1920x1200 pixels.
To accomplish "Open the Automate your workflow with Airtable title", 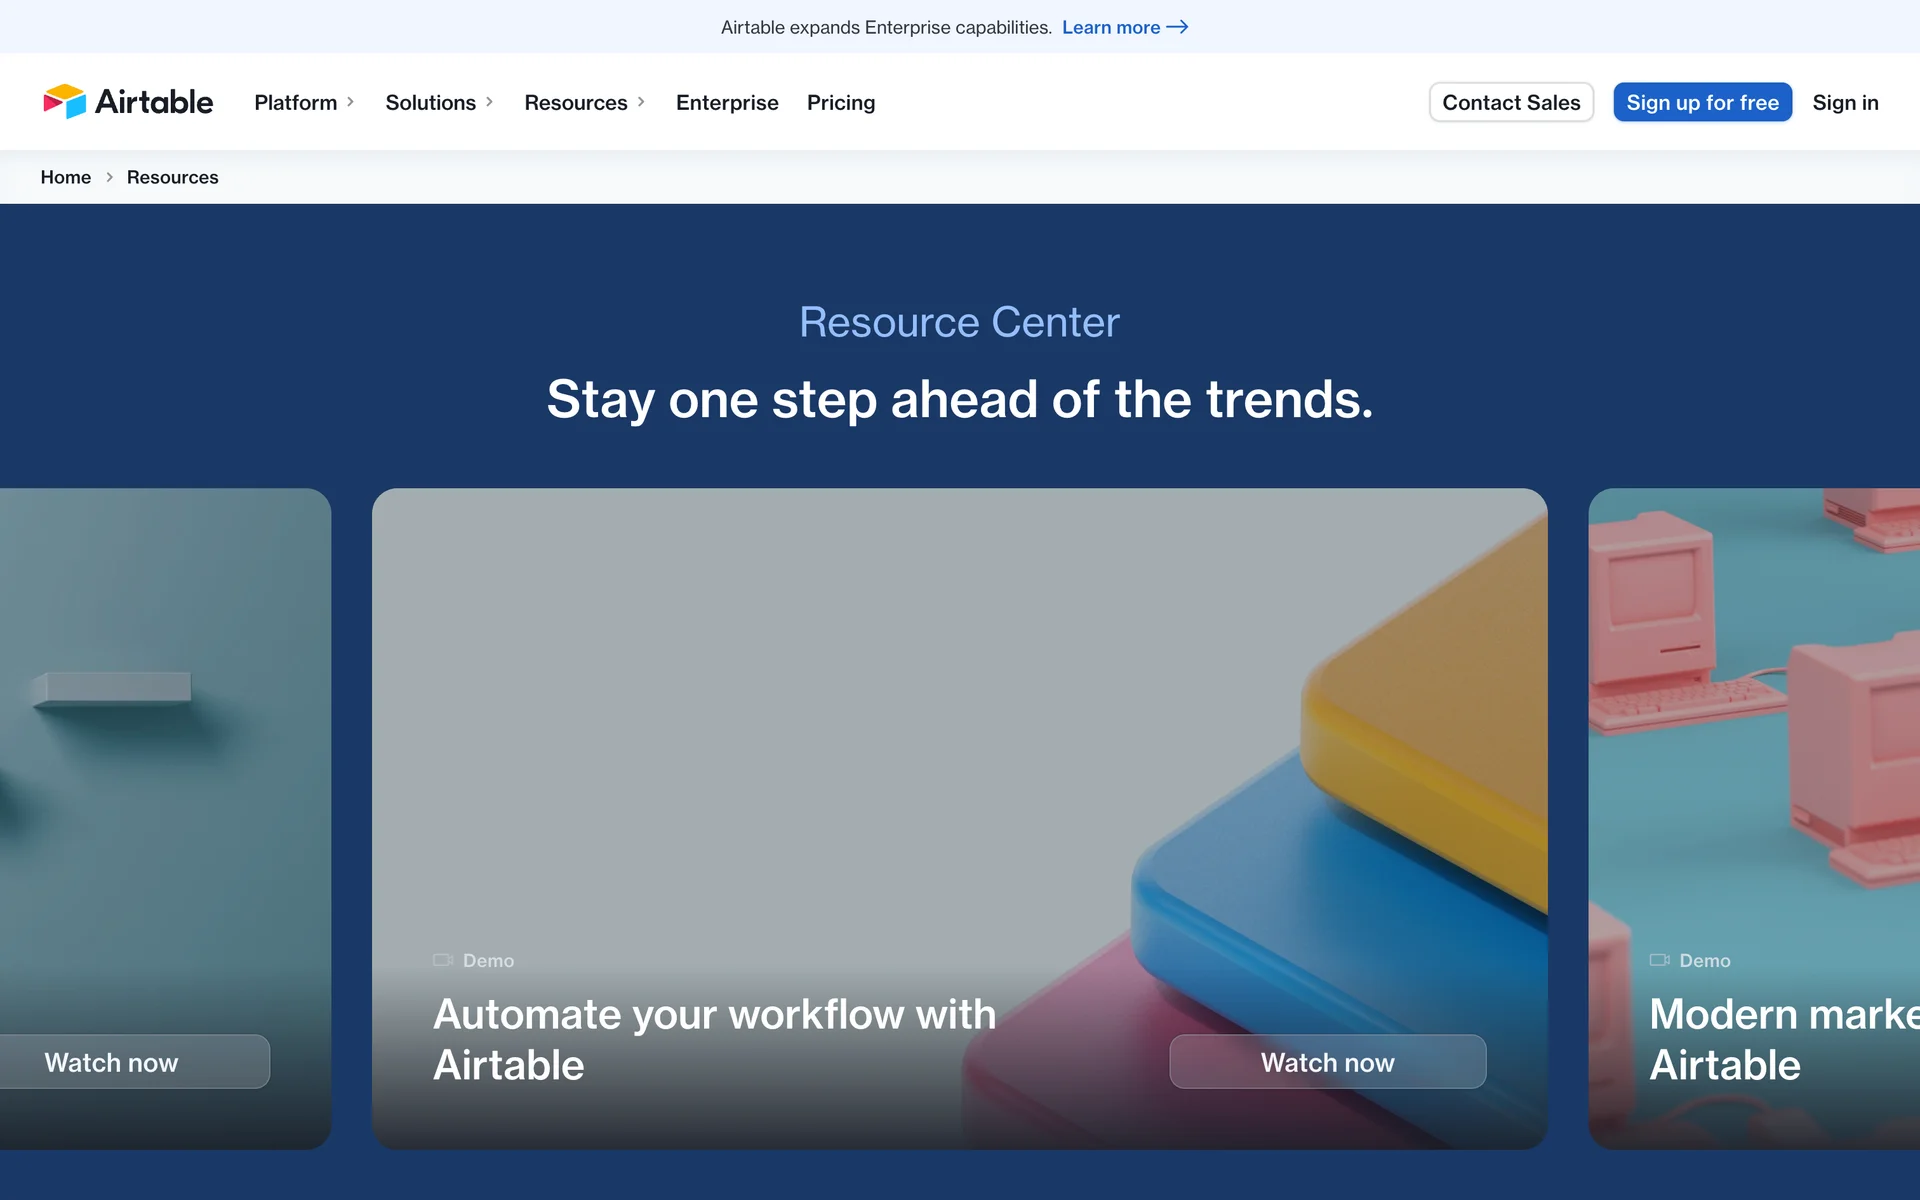I will (x=714, y=1039).
